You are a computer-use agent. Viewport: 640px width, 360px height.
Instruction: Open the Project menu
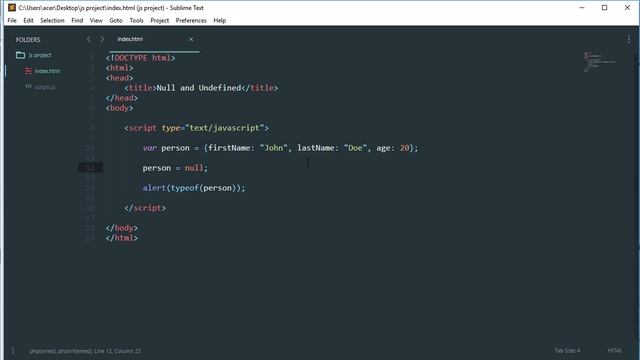160,20
